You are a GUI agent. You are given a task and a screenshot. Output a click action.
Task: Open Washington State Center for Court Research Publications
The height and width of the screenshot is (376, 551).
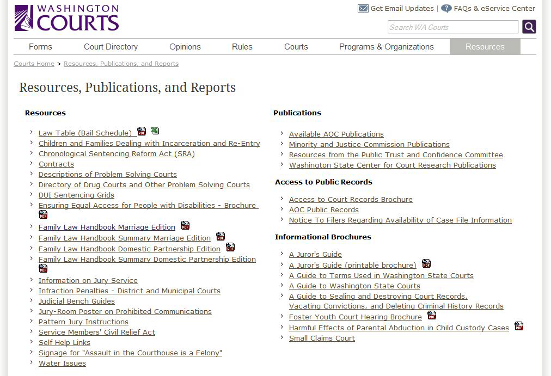(393, 165)
